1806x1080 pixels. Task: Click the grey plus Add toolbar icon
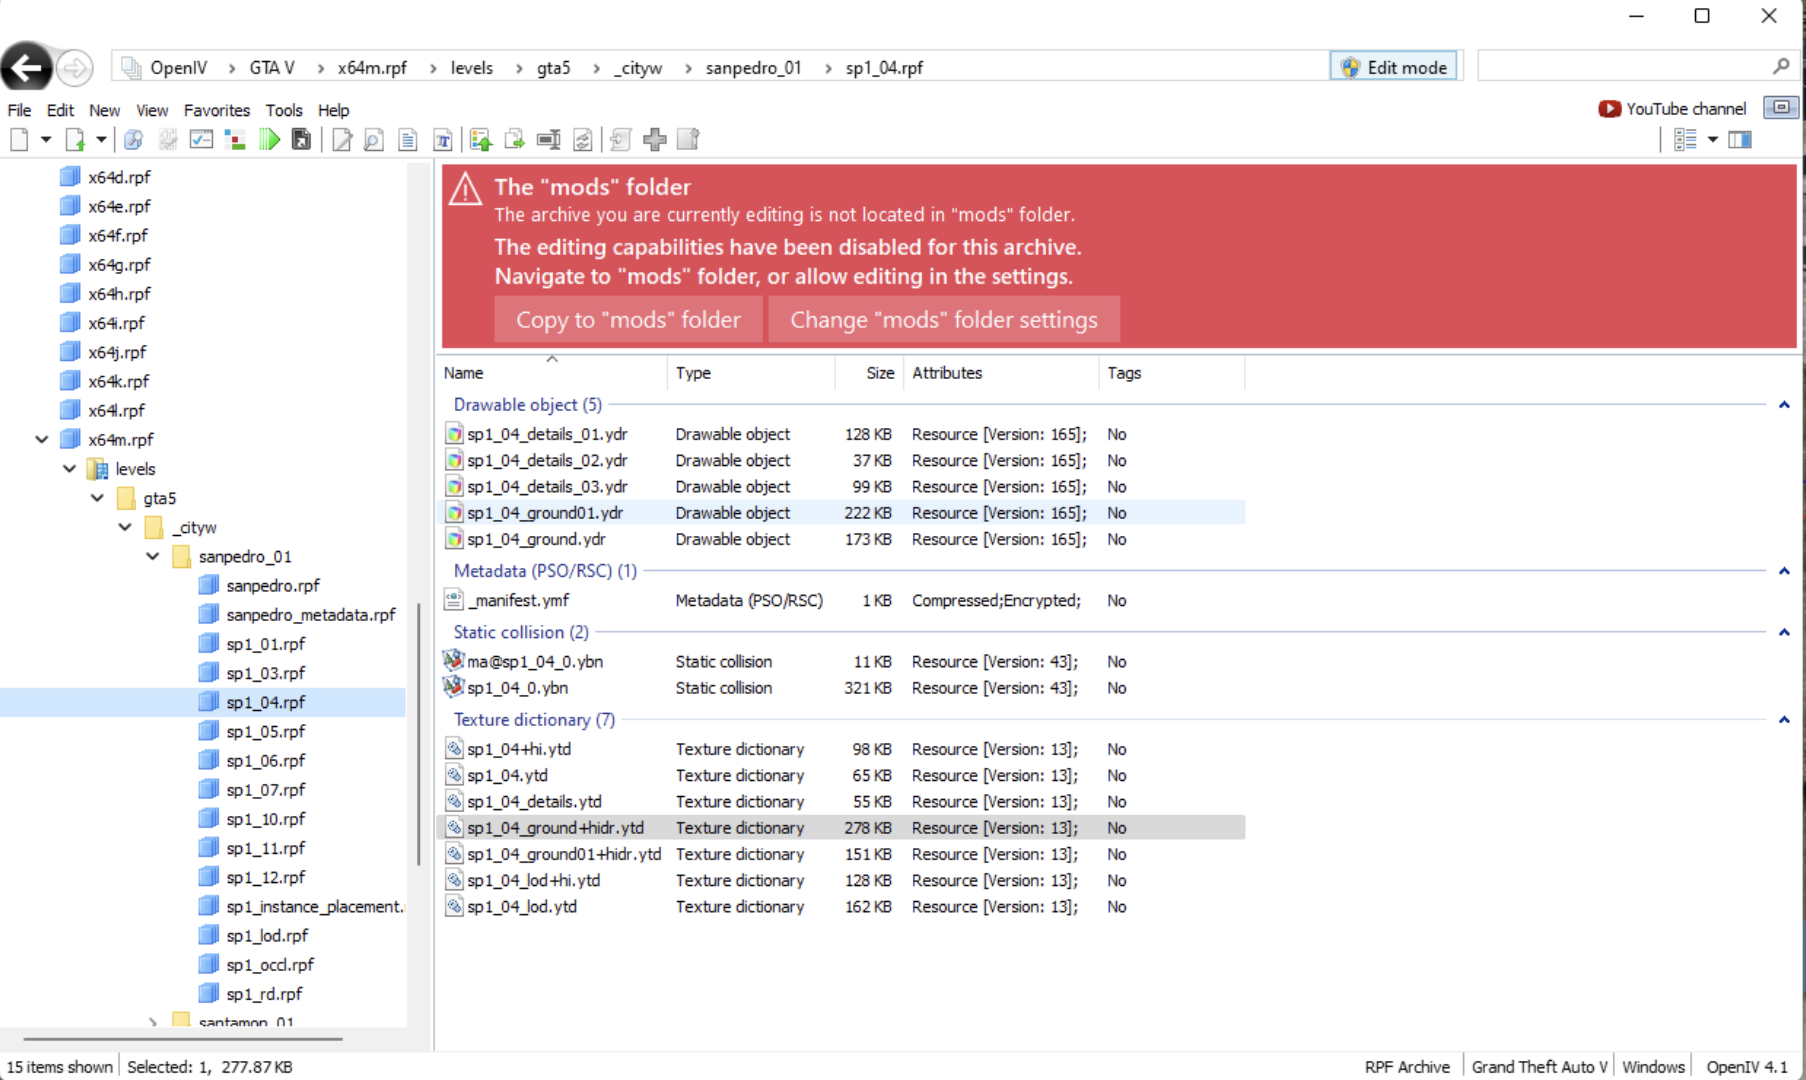655,140
